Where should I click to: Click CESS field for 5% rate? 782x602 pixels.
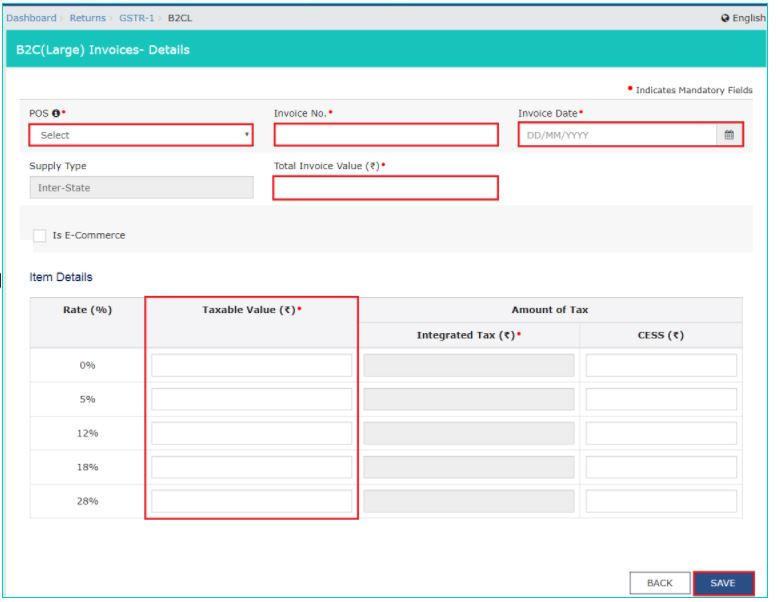click(x=661, y=399)
